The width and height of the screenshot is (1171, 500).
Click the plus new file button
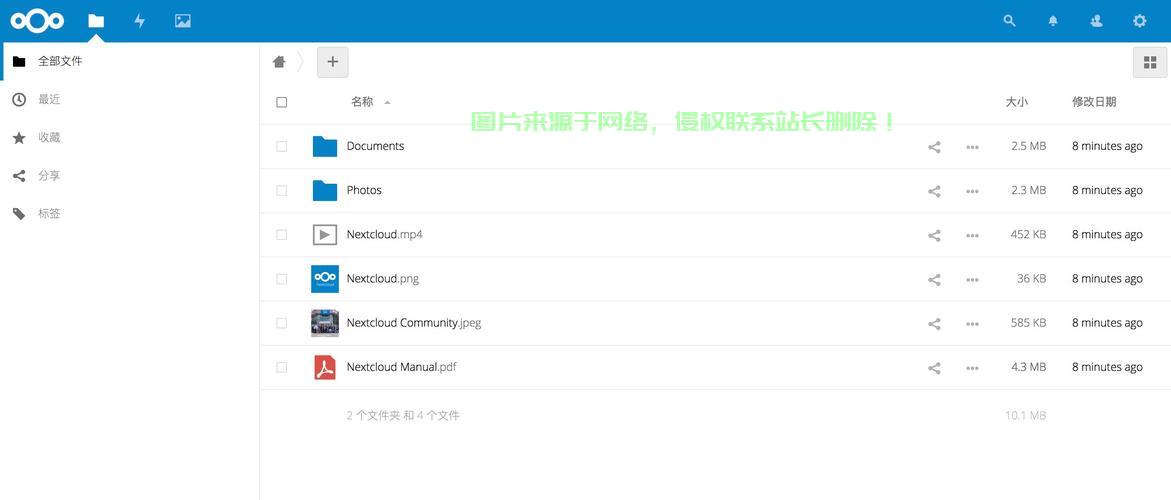point(332,62)
